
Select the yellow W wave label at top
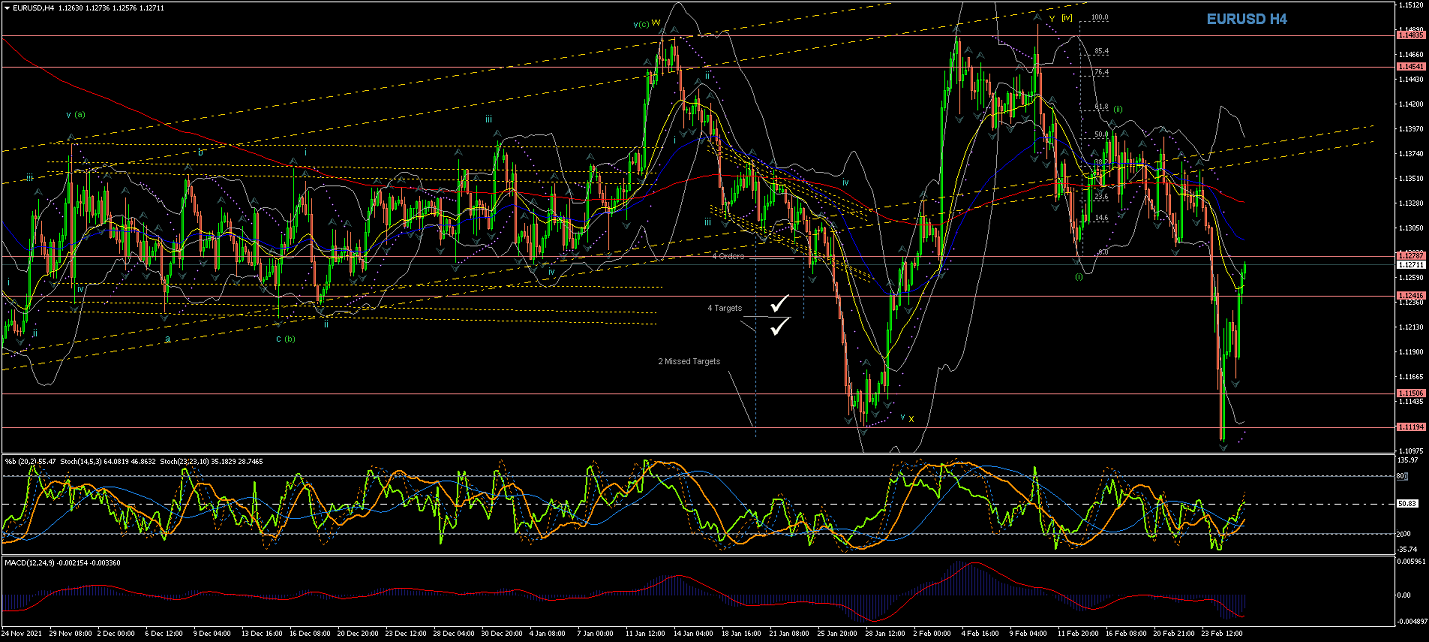pos(656,23)
